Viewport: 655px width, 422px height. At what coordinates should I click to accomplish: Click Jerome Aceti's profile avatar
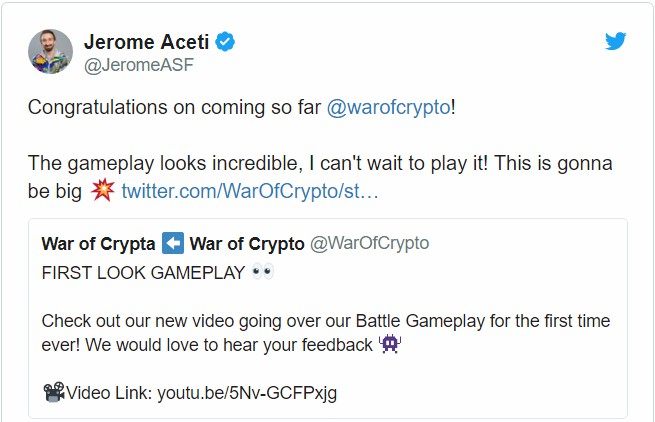(50, 51)
